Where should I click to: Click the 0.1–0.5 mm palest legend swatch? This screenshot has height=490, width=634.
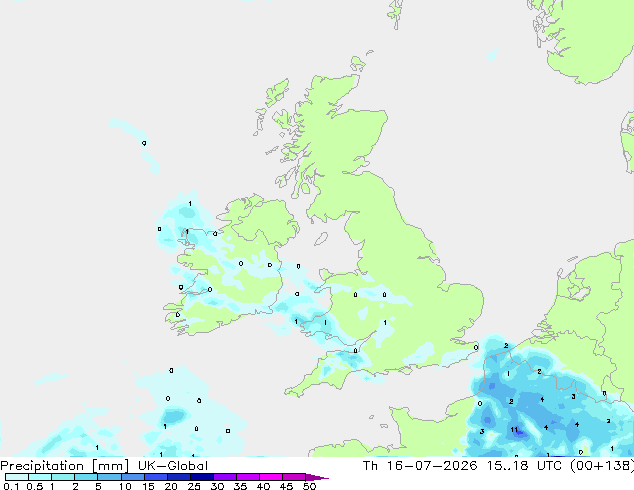[x=17, y=477]
